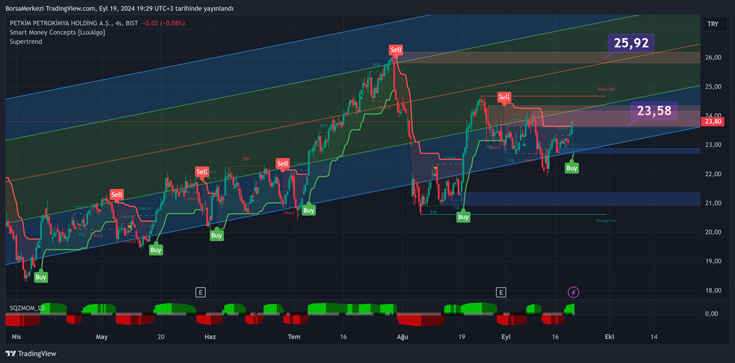This screenshot has height=363, width=735.
Task: Select the Buy label beside the 22,00 level
Action: (571, 167)
